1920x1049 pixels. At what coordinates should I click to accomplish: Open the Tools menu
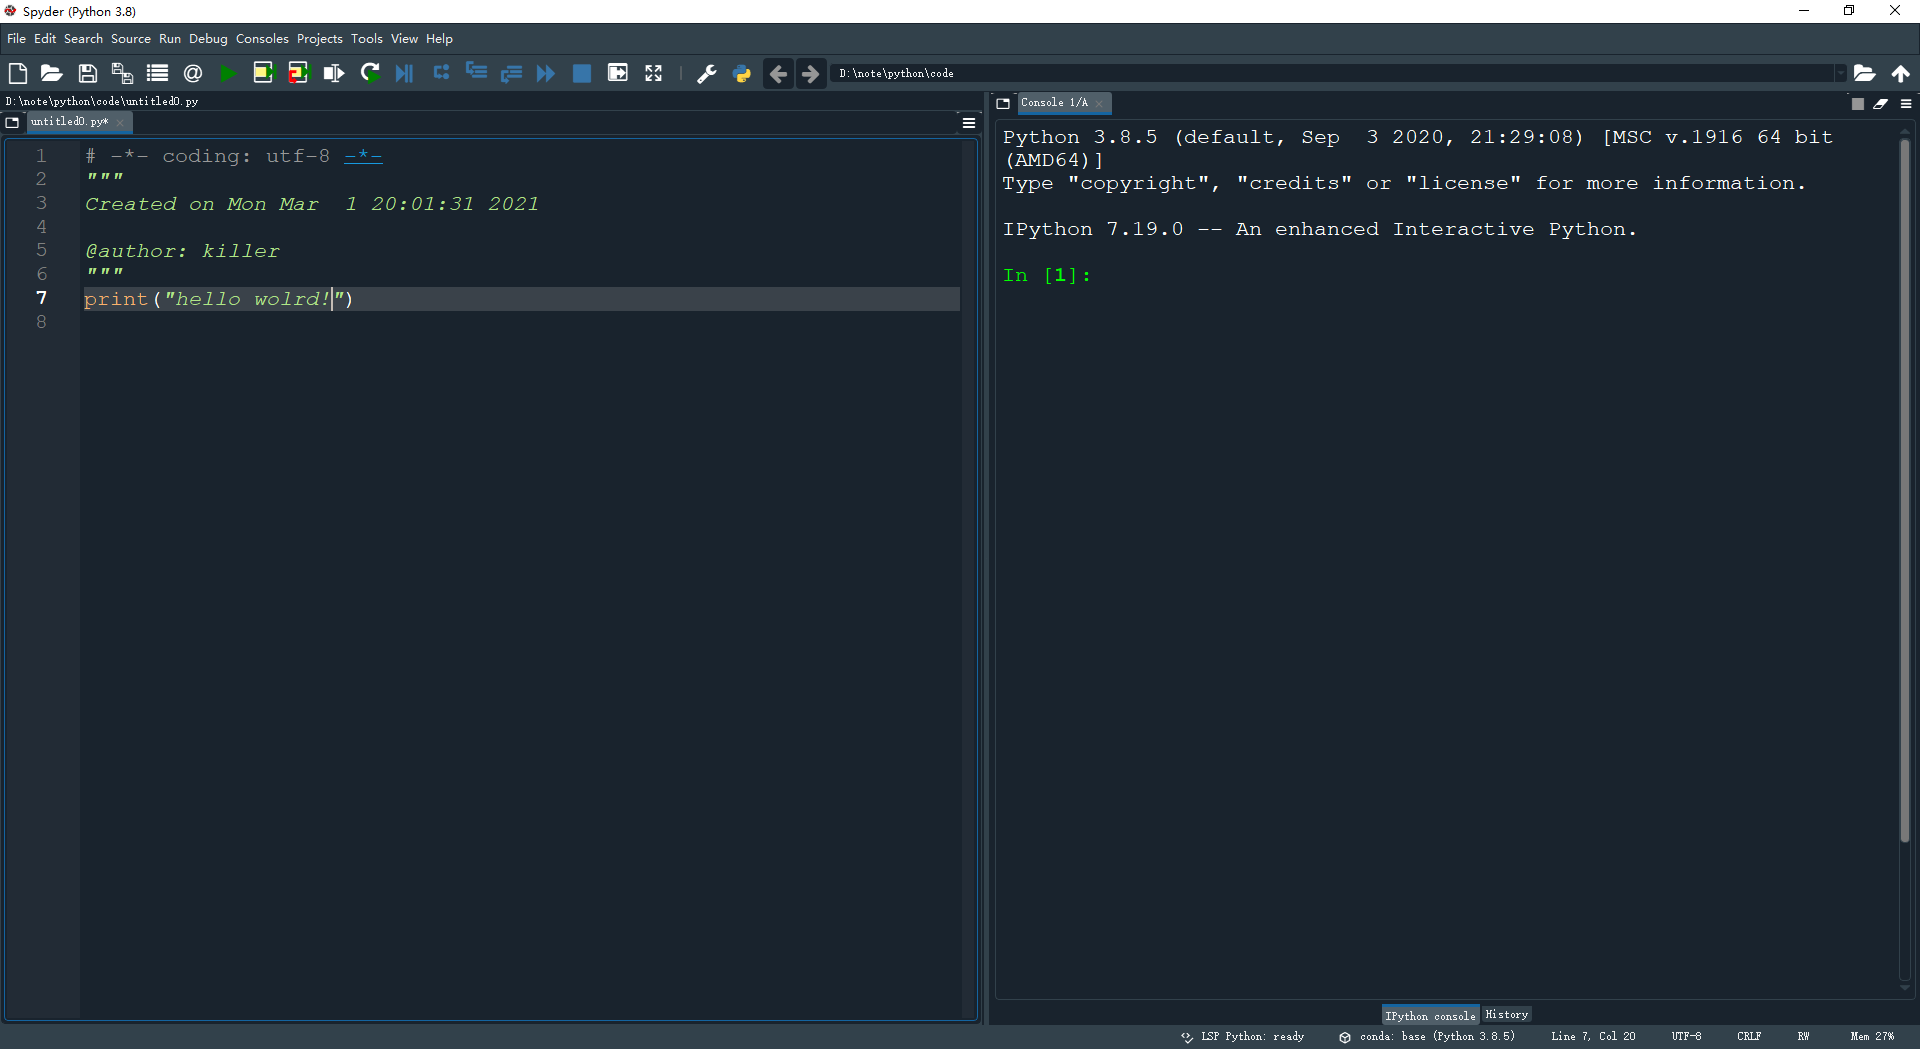[x=367, y=39]
